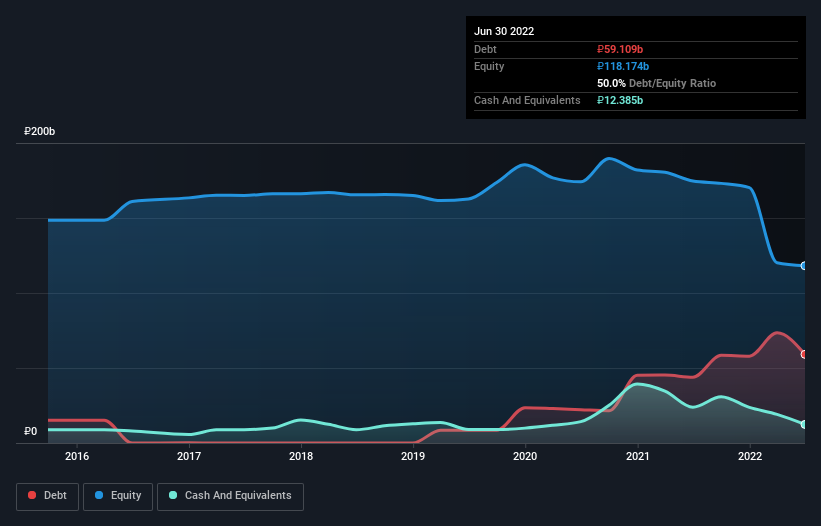Click the red Debt legend dot
This screenshot has height=526, width=821.
click(x=32, y=495)
